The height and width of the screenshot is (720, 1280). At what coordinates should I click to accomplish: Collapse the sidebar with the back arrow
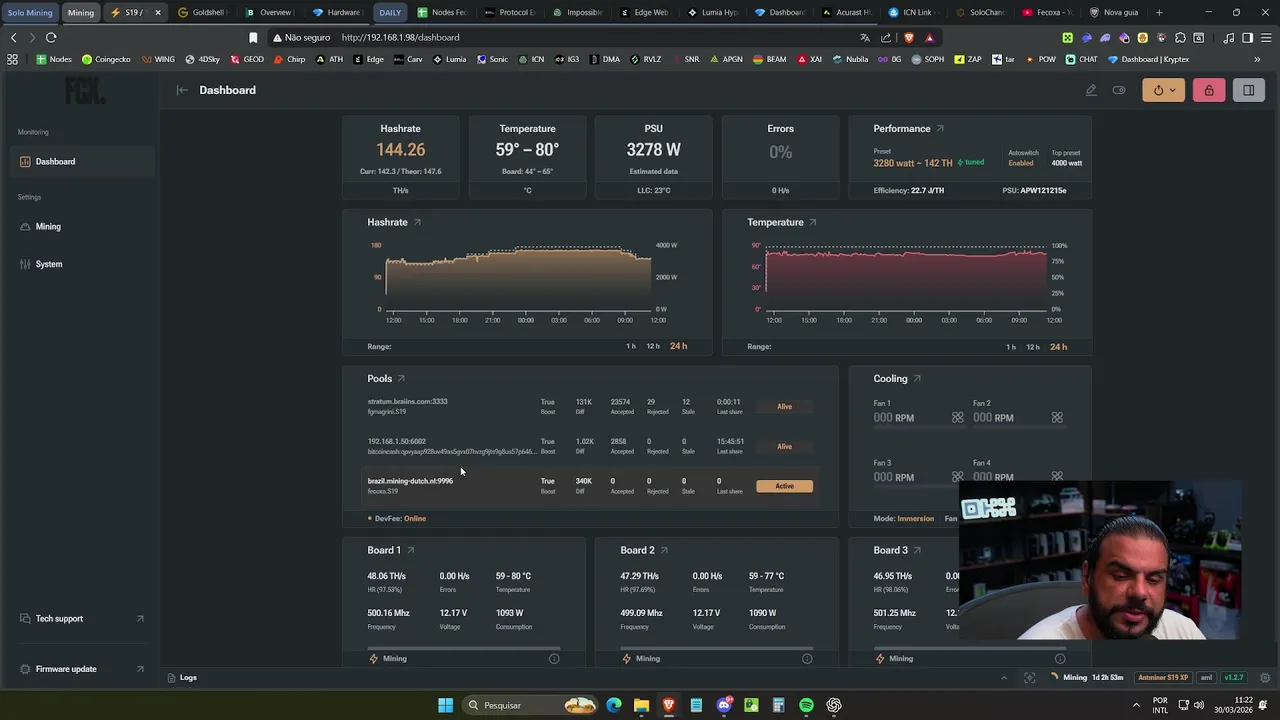coord(182,90)
